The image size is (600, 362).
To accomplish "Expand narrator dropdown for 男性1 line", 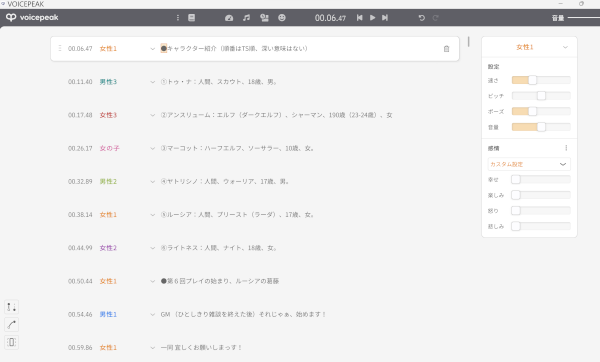I will 153,315.
